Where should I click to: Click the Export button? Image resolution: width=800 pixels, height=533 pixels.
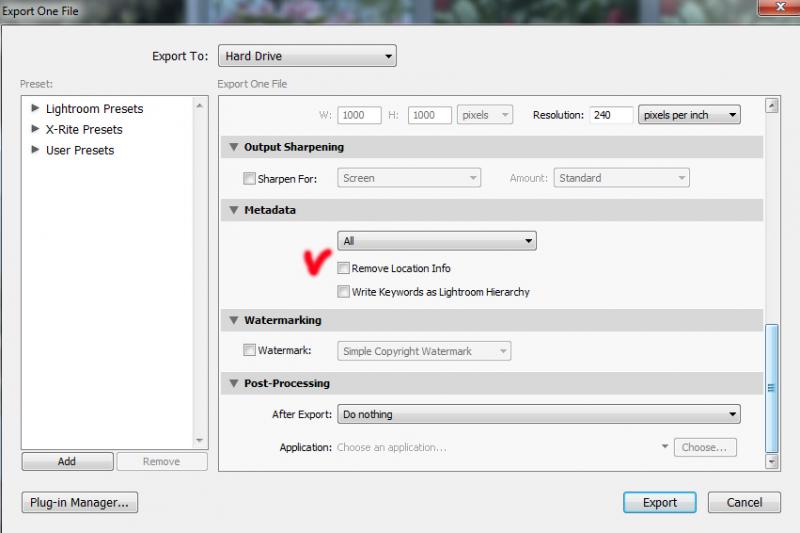pos(660,502)
